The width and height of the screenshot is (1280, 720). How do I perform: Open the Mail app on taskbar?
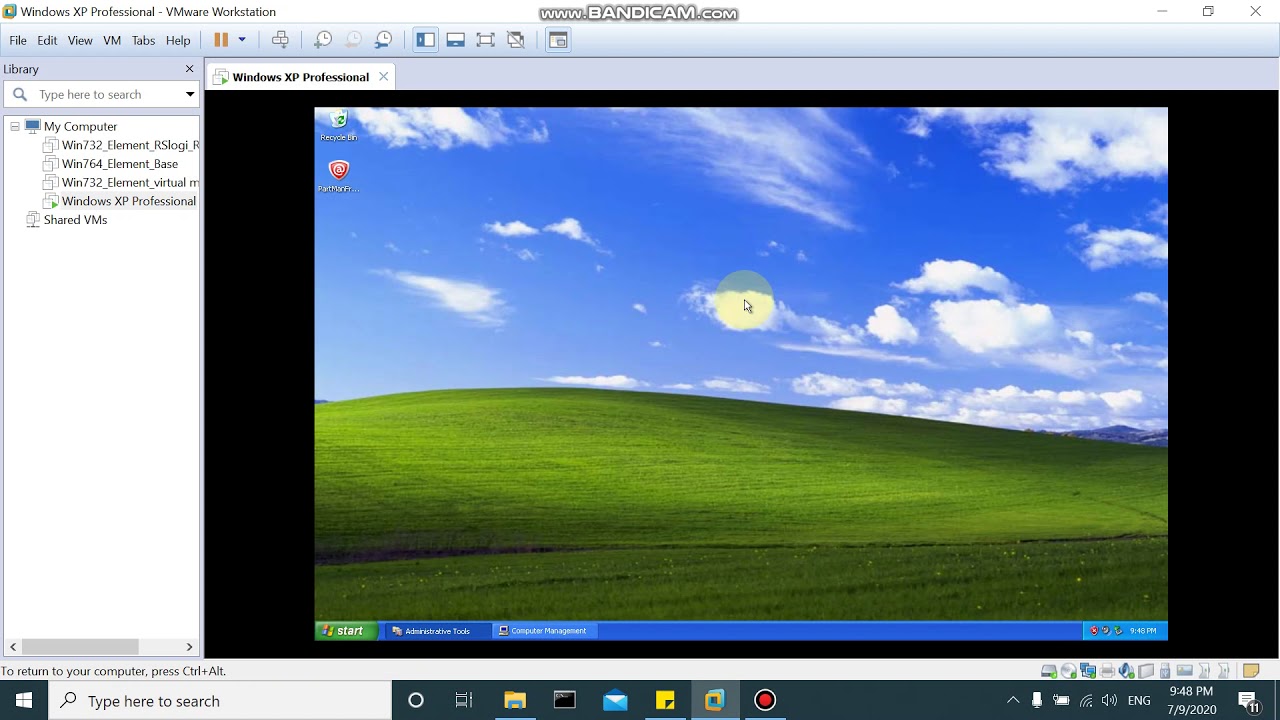[615, 700]
